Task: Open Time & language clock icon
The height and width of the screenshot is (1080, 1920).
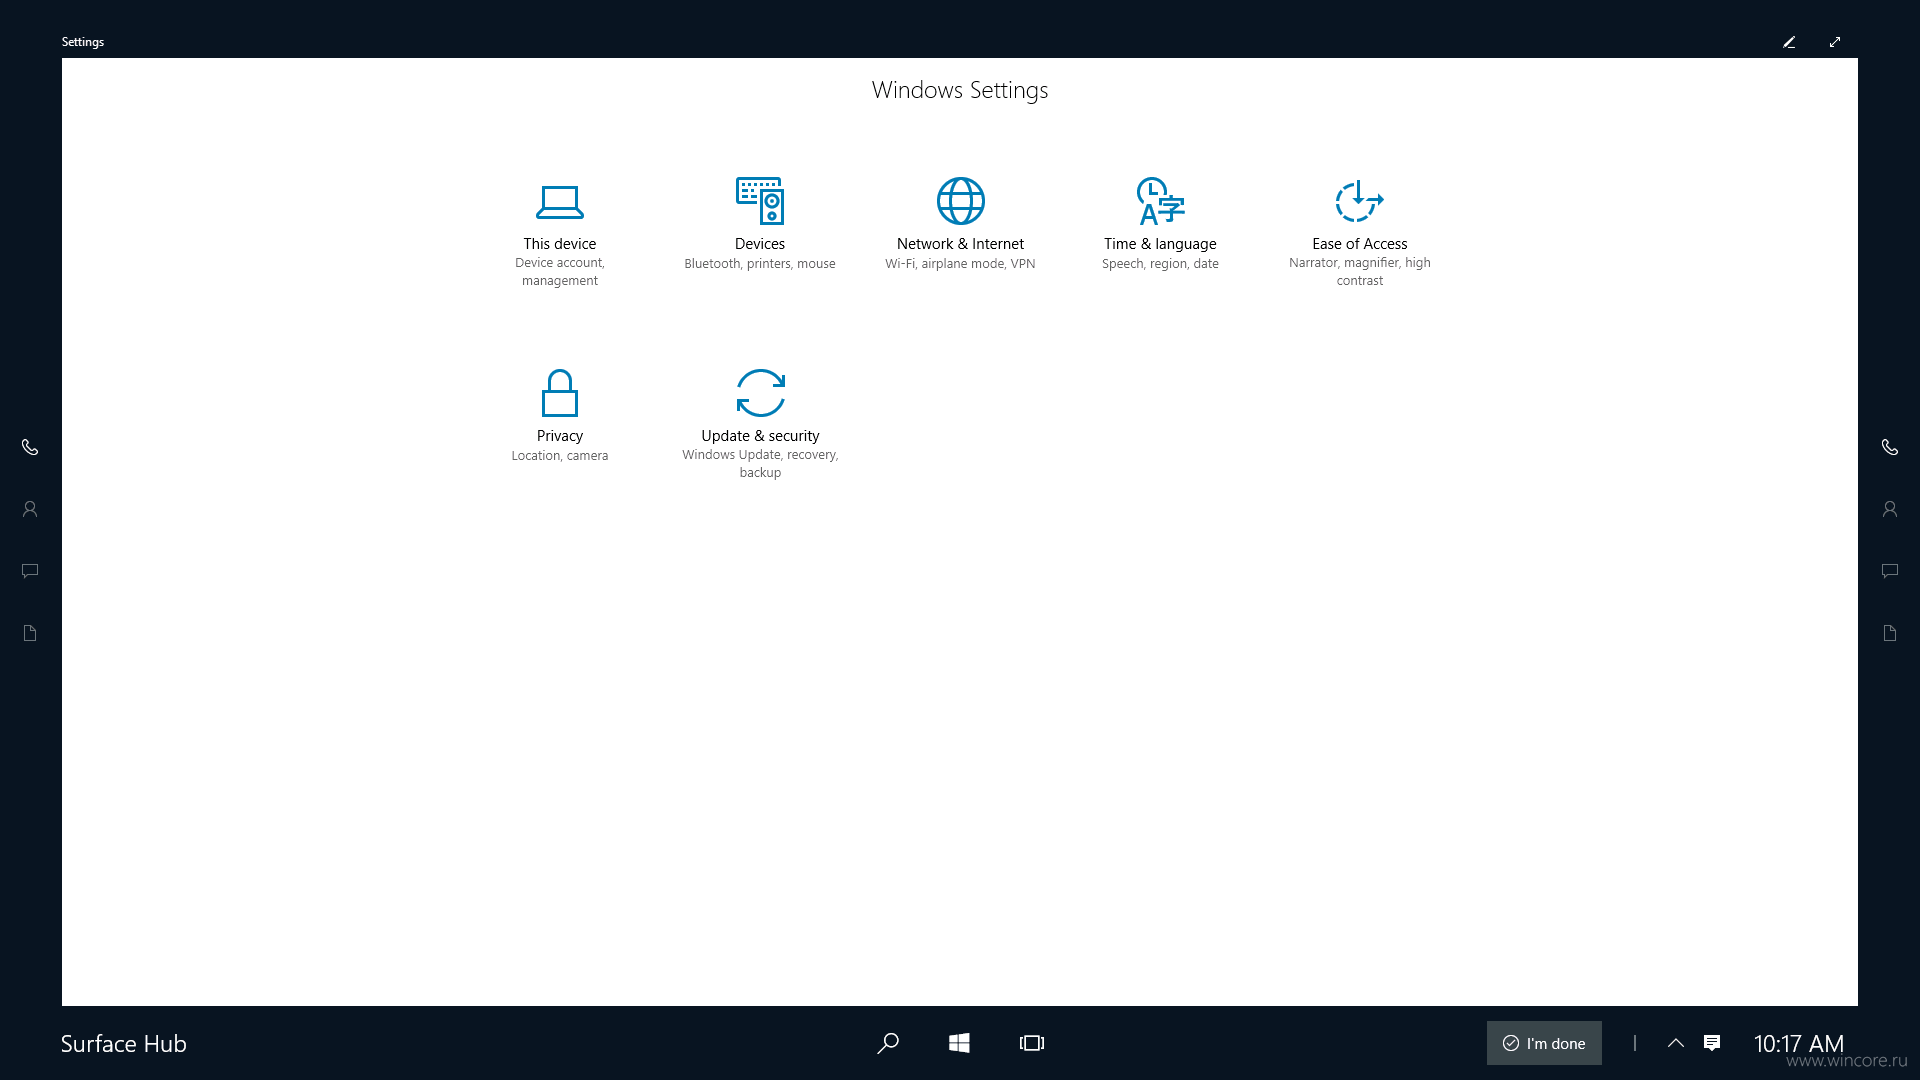Action: pos(1160,201)
